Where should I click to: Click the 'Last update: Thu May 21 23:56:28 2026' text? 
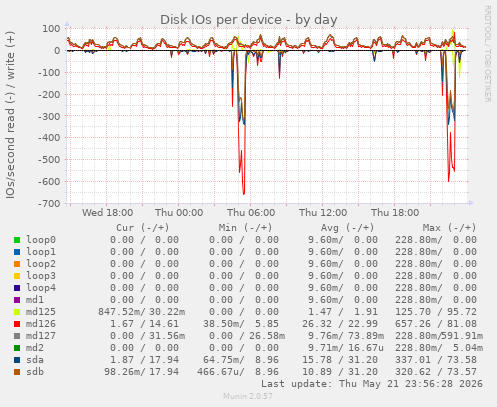[x=372, y=384]
